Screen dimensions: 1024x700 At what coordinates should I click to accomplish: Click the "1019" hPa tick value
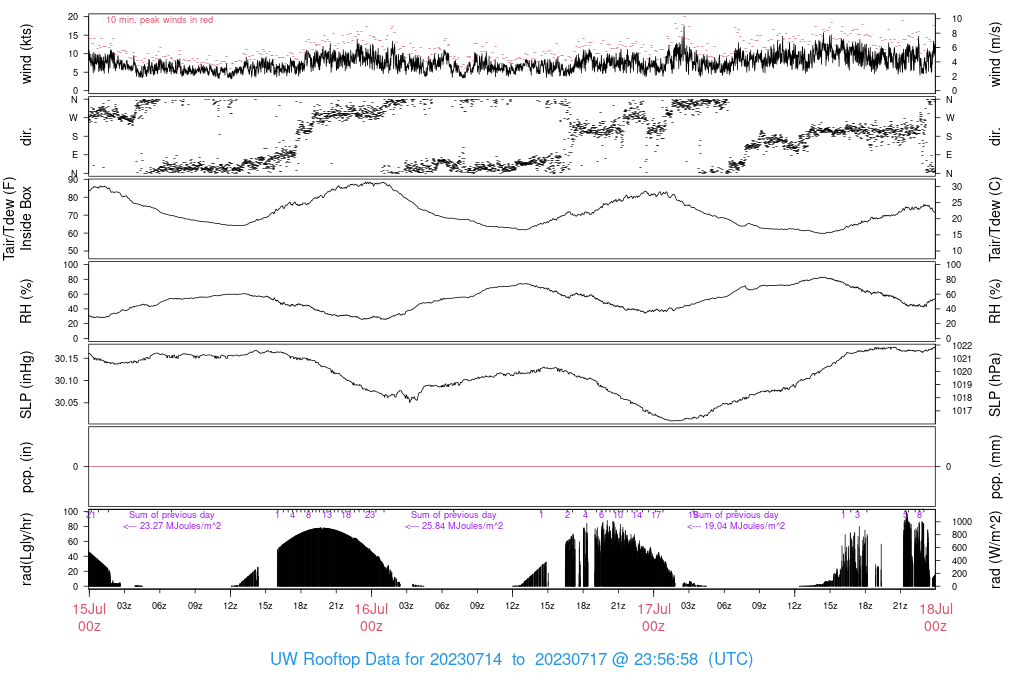[x=962, y=385]
